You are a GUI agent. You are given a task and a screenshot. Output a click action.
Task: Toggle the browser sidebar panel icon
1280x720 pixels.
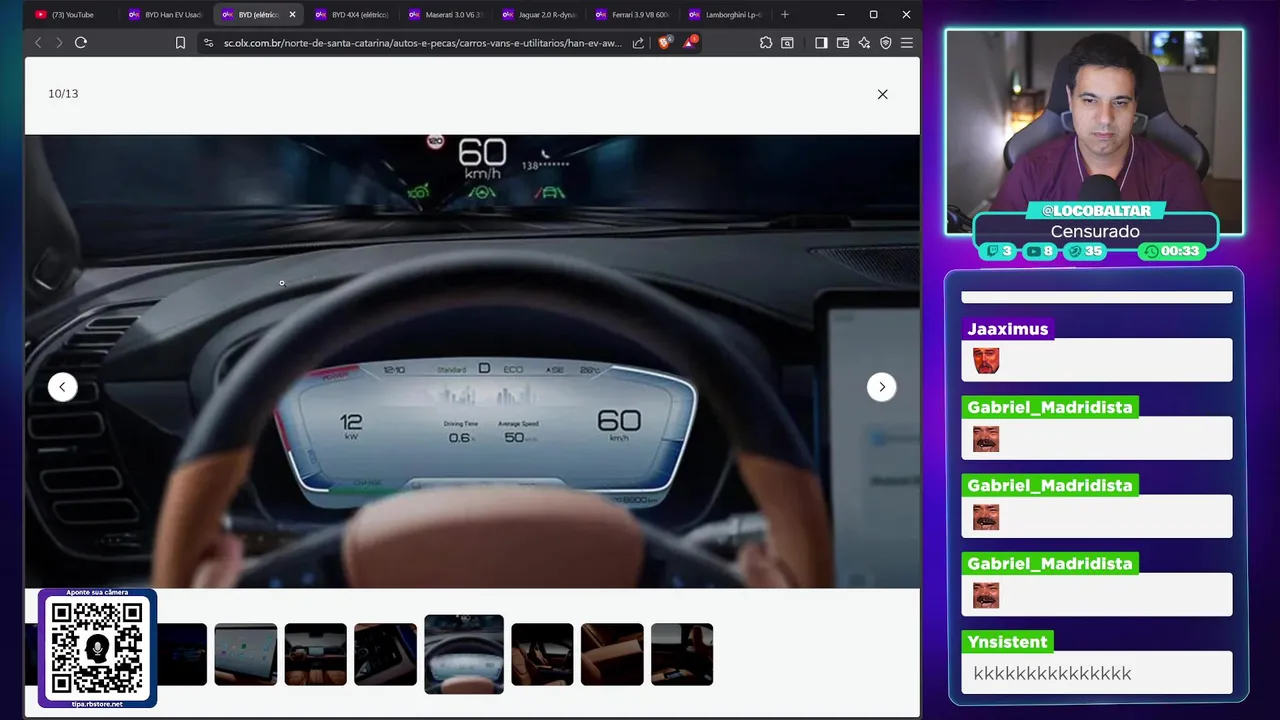tap(821, 43)
